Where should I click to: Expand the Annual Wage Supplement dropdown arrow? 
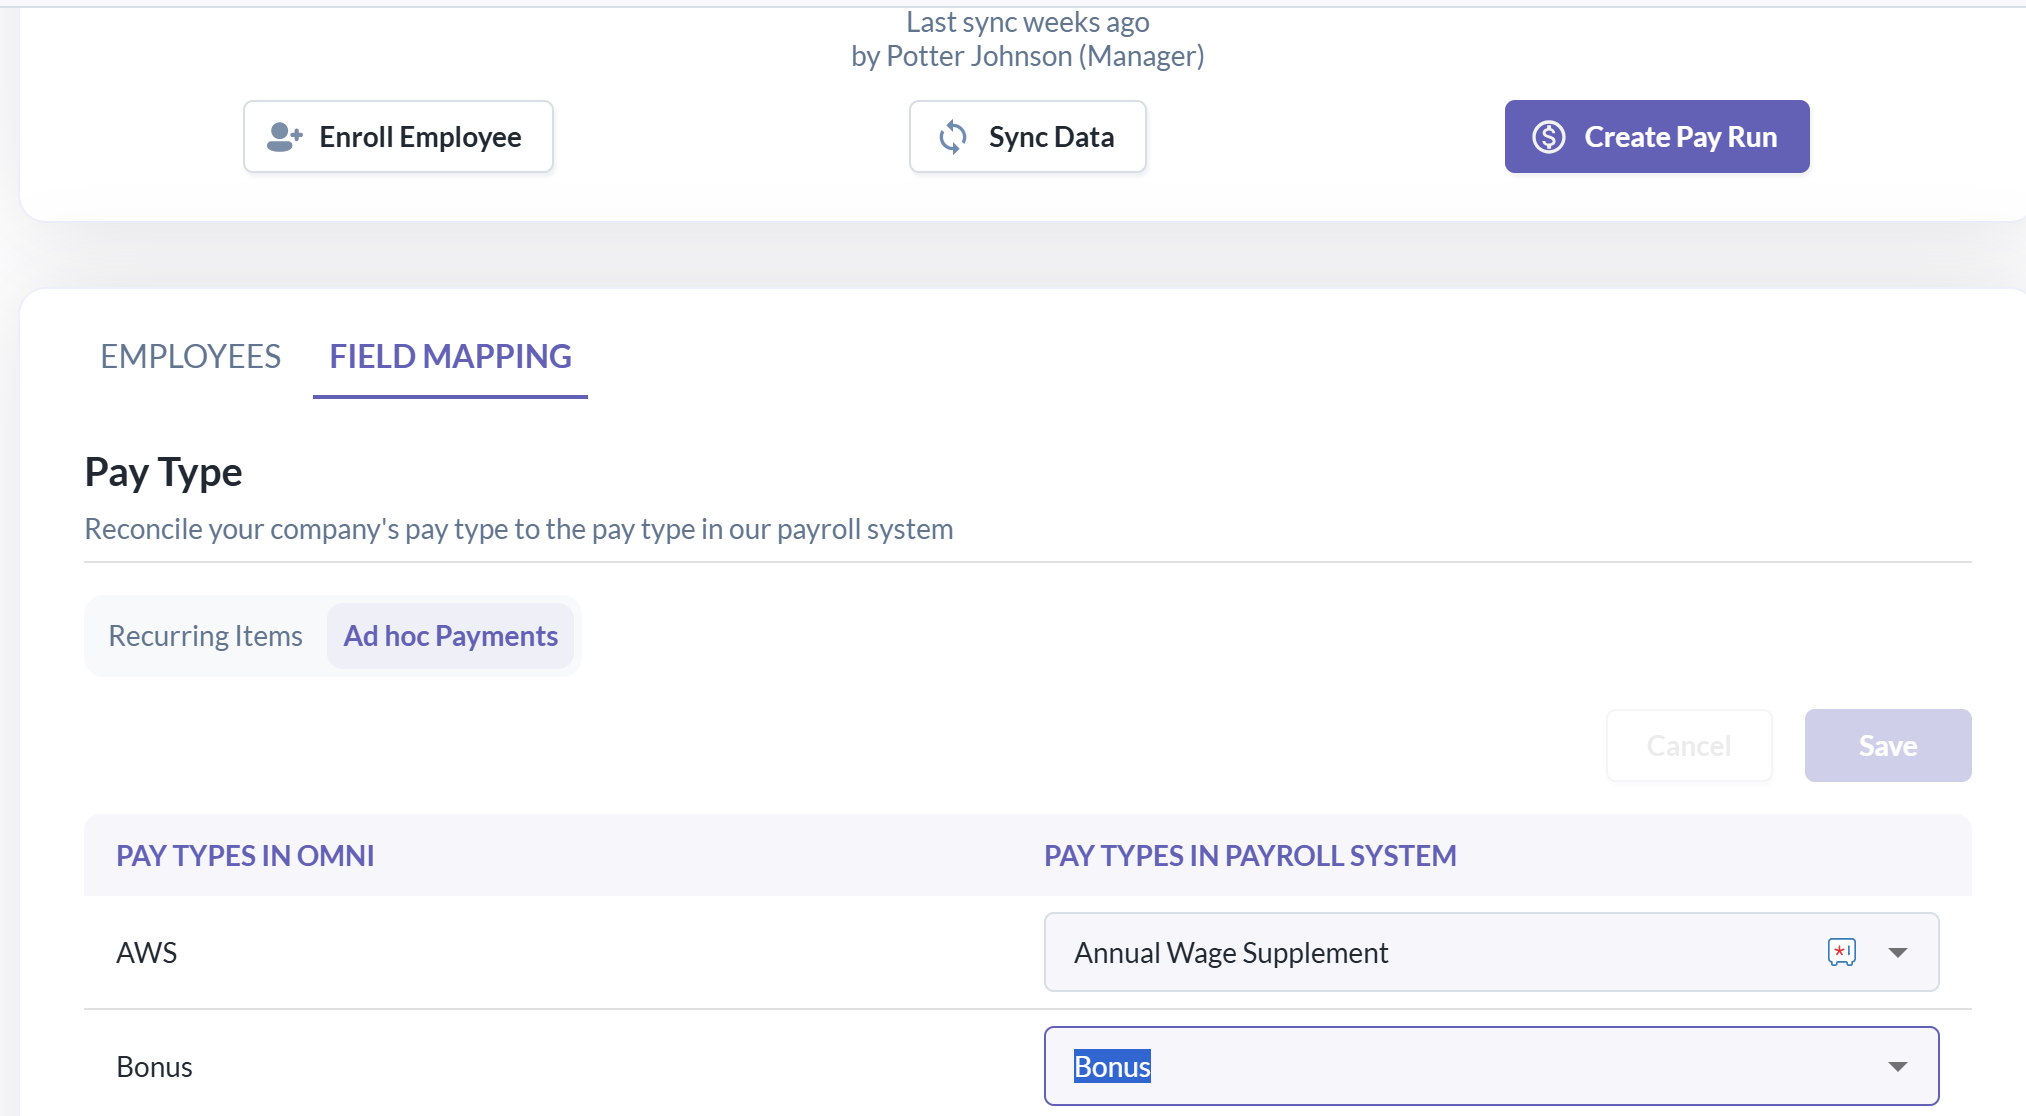coord(1897,952)
